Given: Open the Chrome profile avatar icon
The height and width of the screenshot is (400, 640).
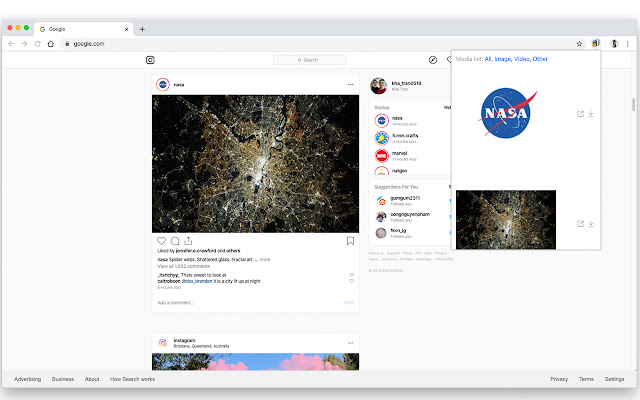Looking at the screenshot, I should (614, 44).
